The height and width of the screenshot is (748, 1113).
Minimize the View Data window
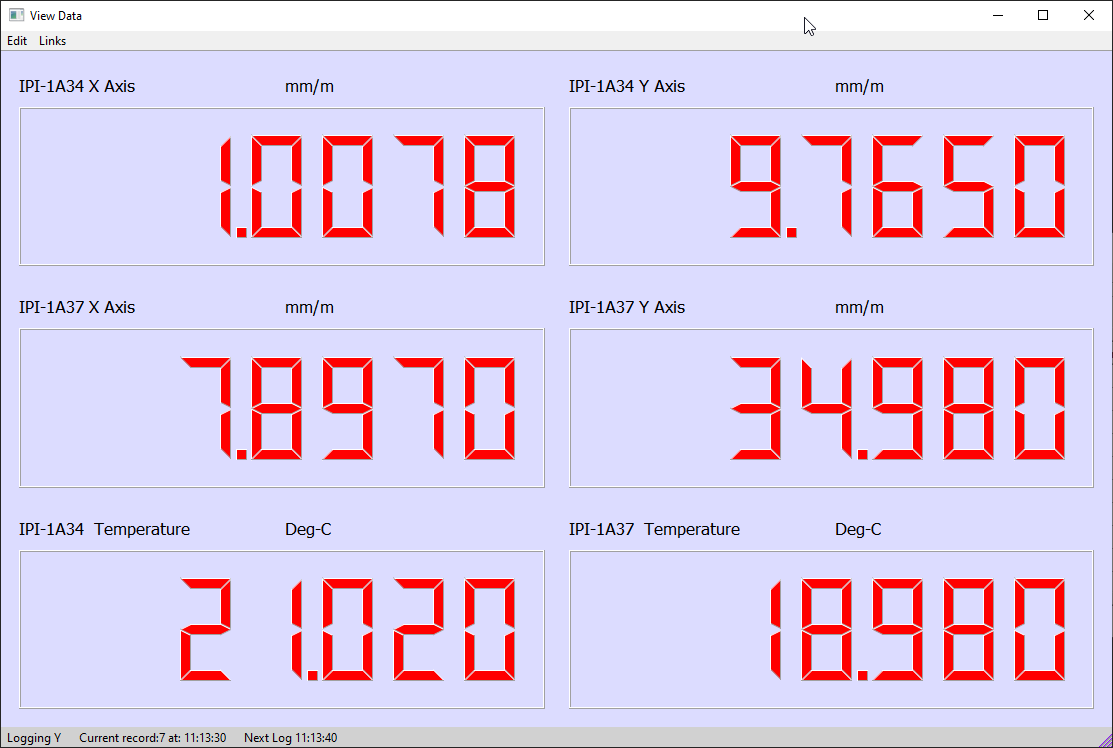[998, 15]
